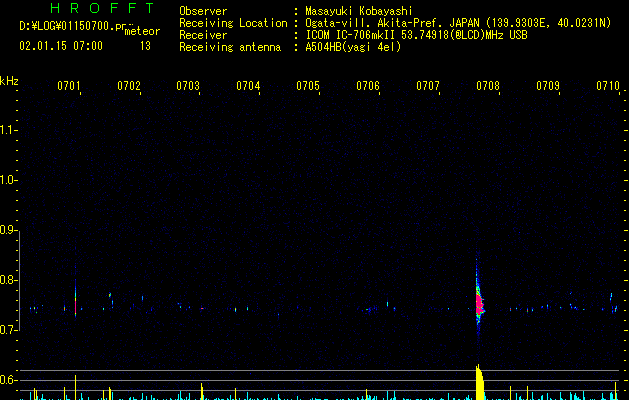Select observer name Masayuki Kobayashi
Viewport: 629px width, 400px height.
tap(359, 11)
